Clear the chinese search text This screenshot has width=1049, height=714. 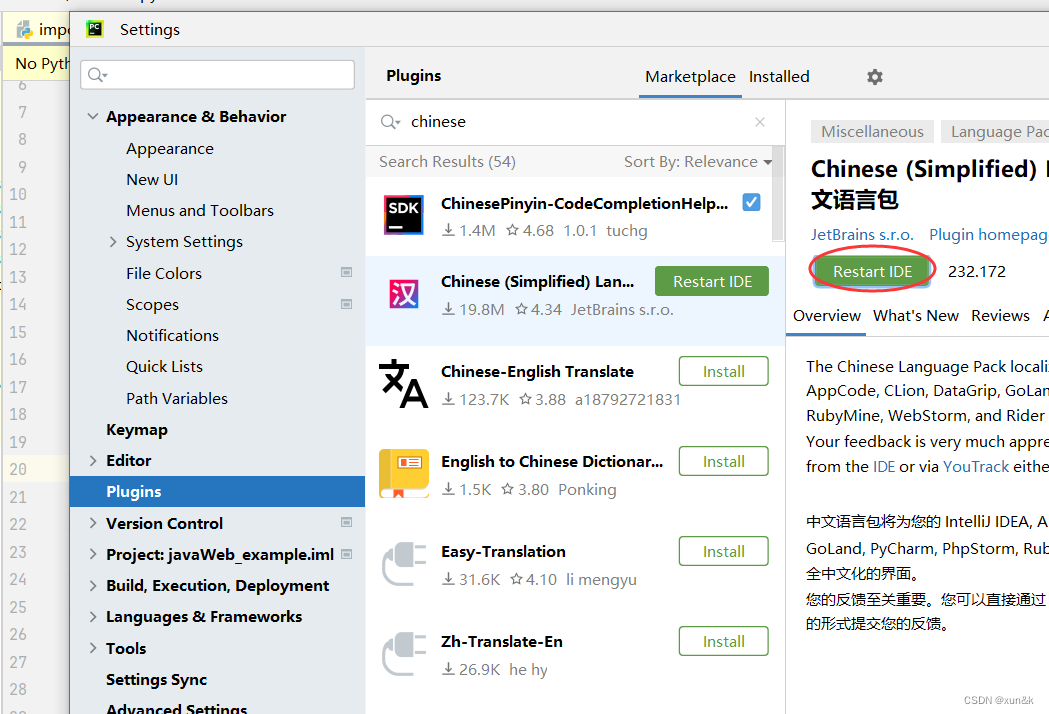tap(760, 122)
